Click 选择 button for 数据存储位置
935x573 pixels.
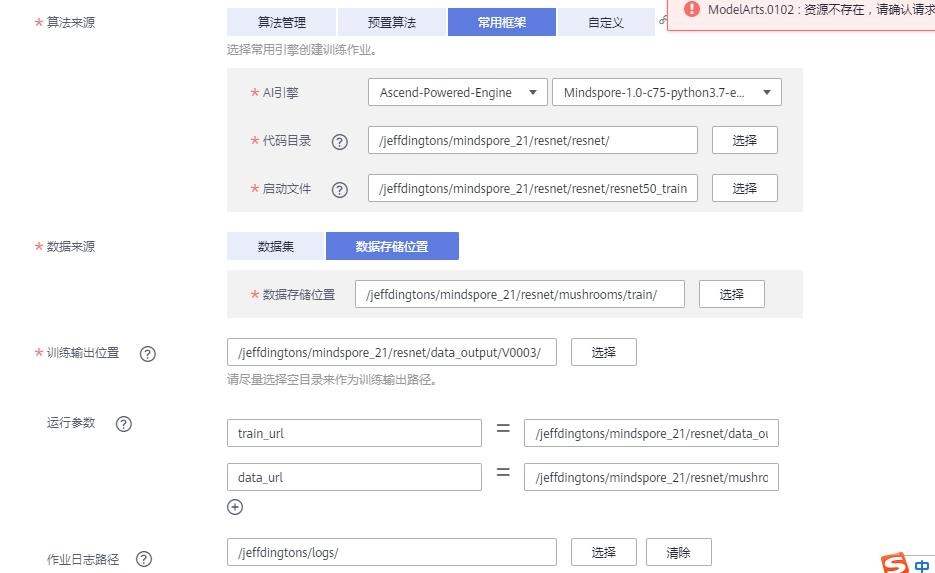tap(732, 295)
